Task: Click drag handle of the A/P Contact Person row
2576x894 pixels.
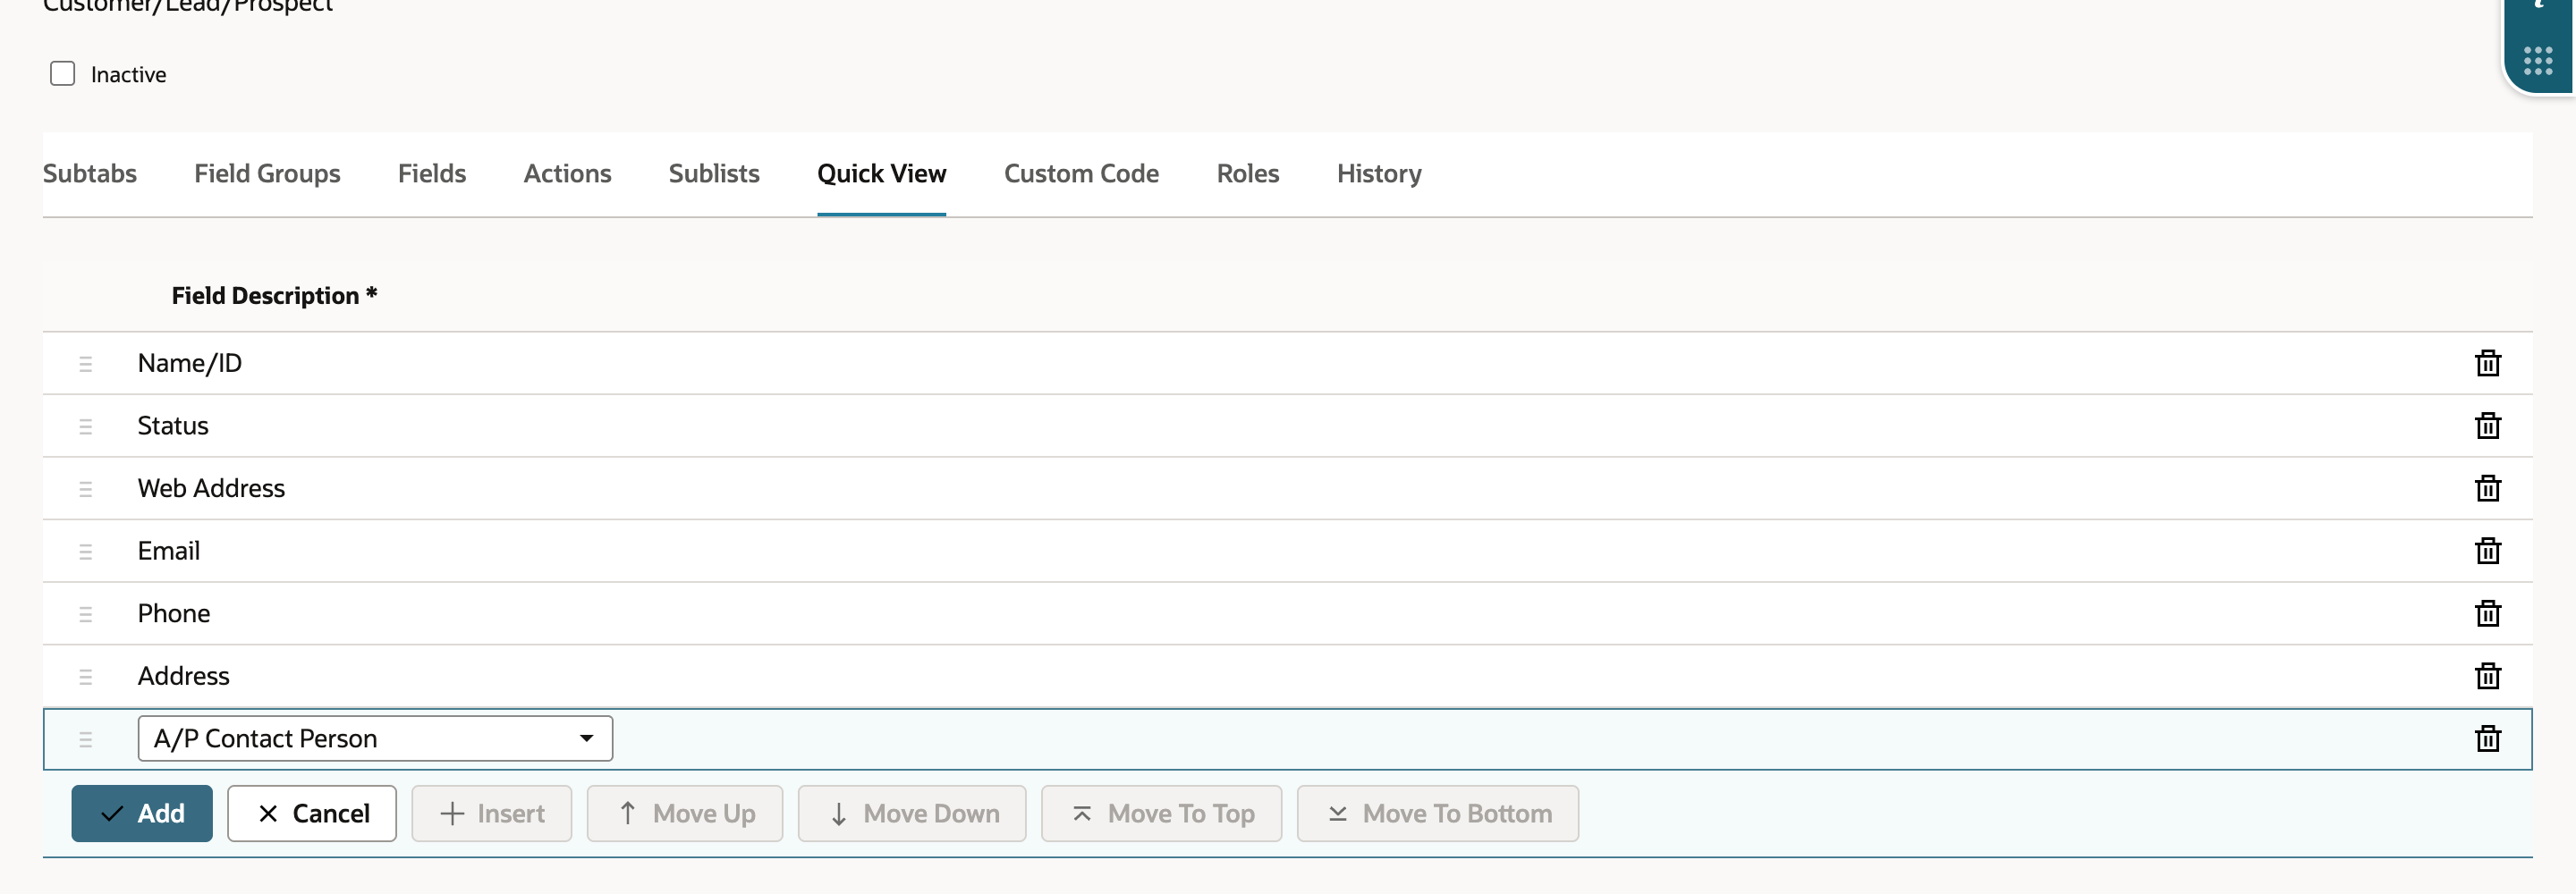Action: coord(85,740)
